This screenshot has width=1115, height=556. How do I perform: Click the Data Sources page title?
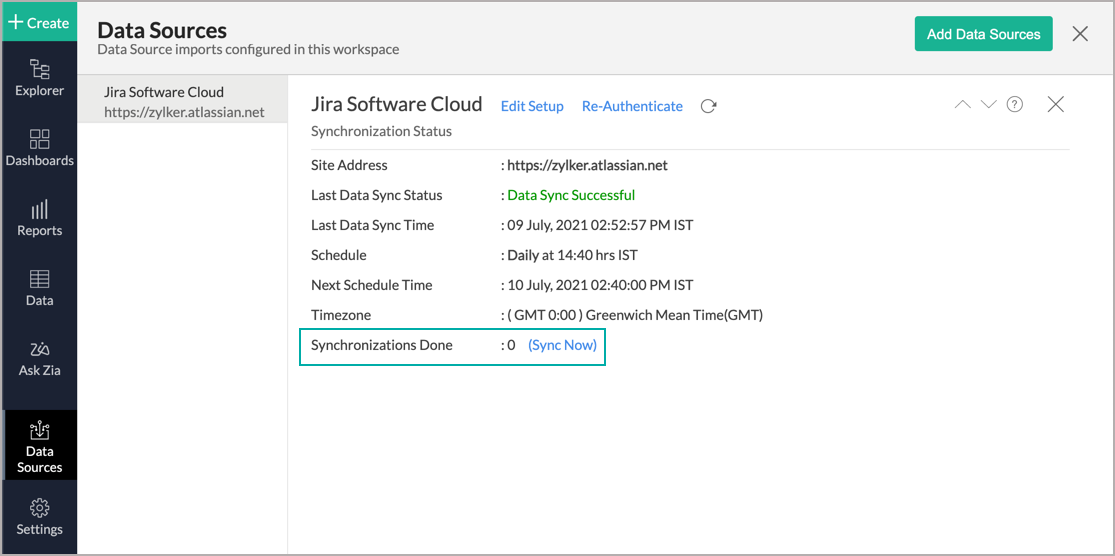point(162,31)
